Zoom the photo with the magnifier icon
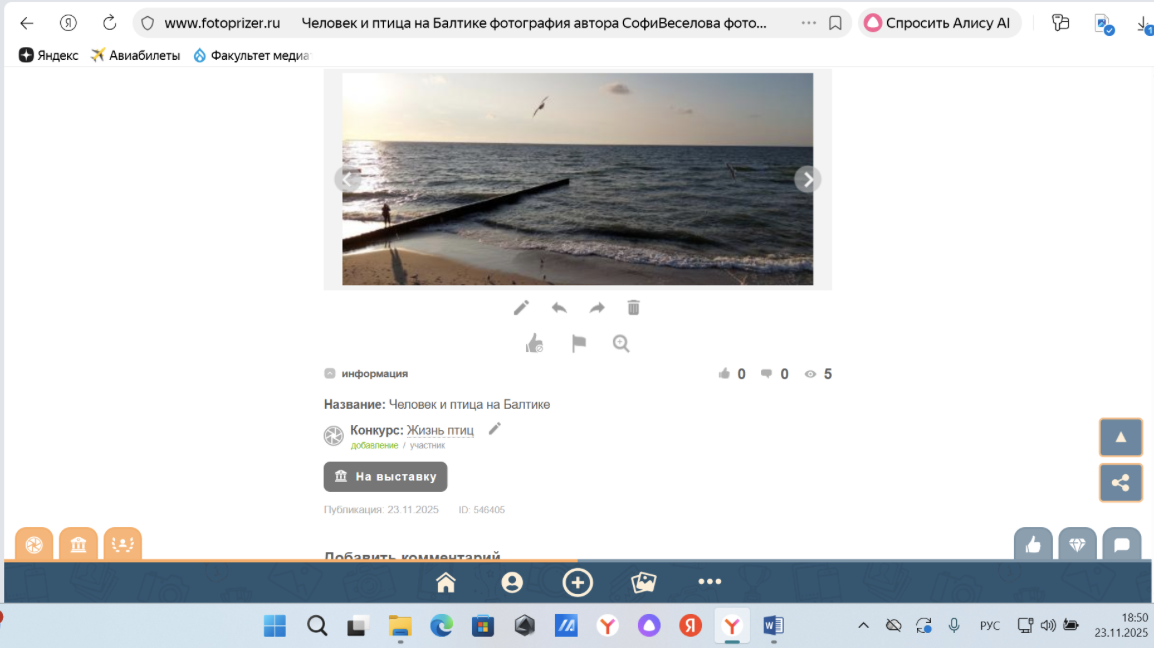Image resolution: width=1154 pixels, height=648 pixels. click(x=621, y=344)
